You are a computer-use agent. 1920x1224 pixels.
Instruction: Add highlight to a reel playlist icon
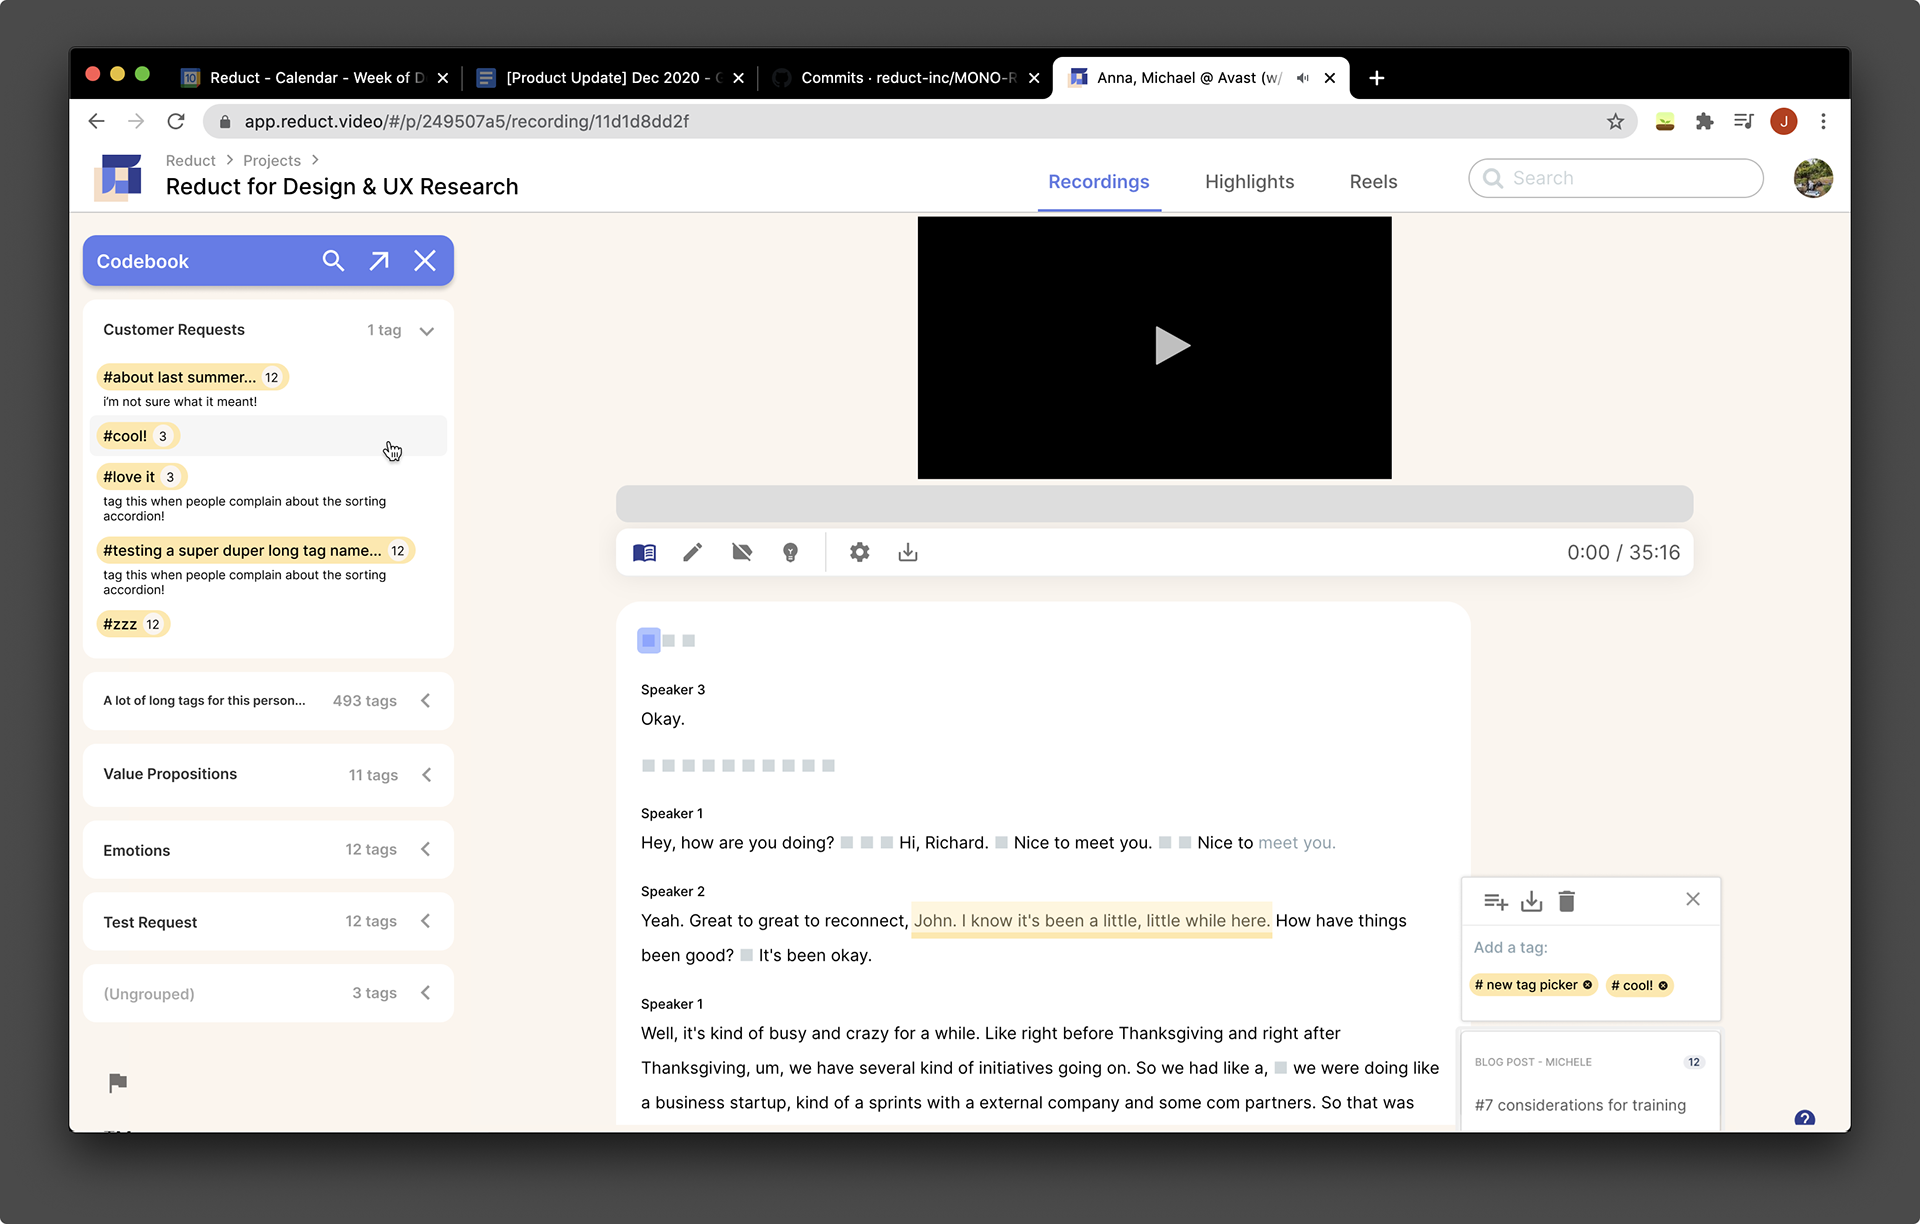pyautogui.click(x=1496, y=902)
